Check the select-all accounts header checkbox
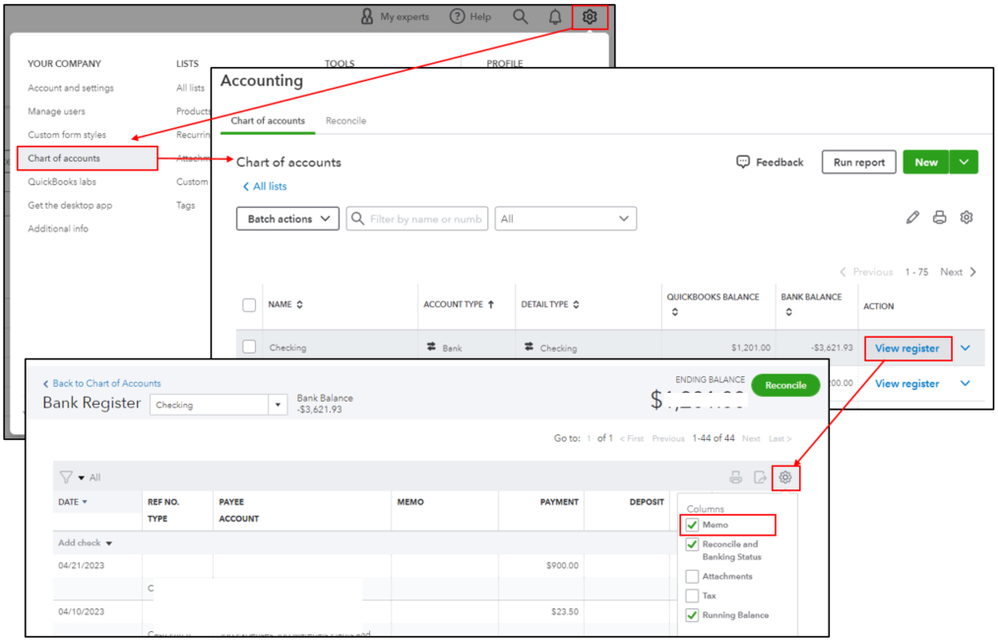The width and height of the screenshot is (998, 644). [x=249, y=305]
